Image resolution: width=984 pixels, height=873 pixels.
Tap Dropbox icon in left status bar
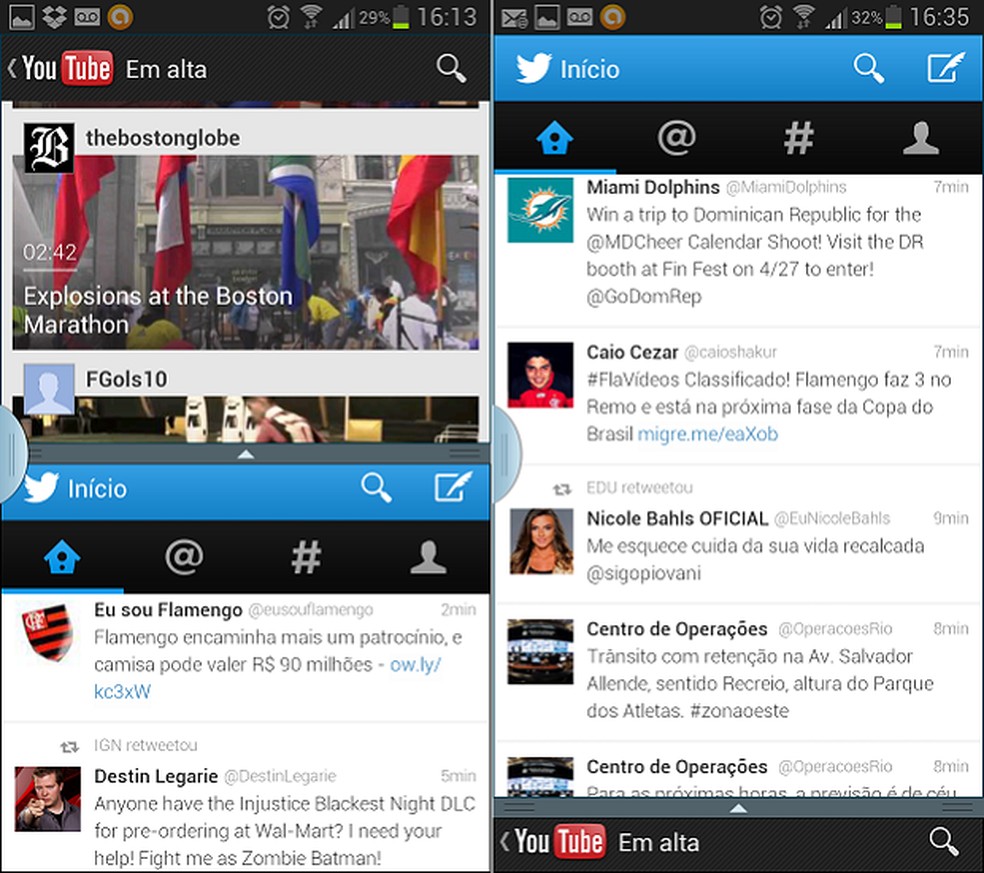(54, 16)
